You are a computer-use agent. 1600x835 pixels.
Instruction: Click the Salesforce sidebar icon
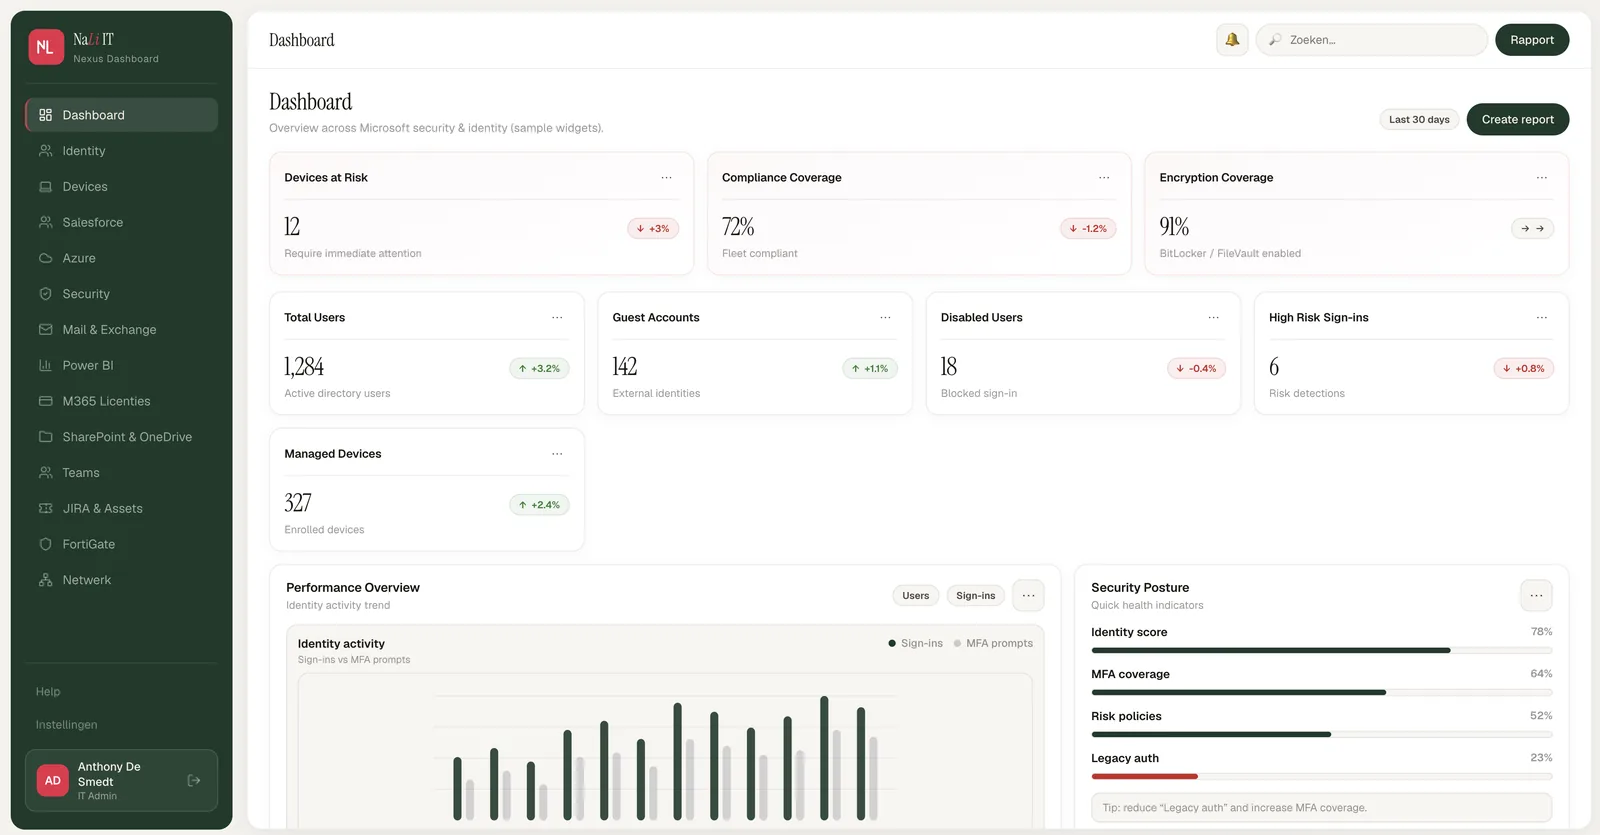click(x=45, y=222)
